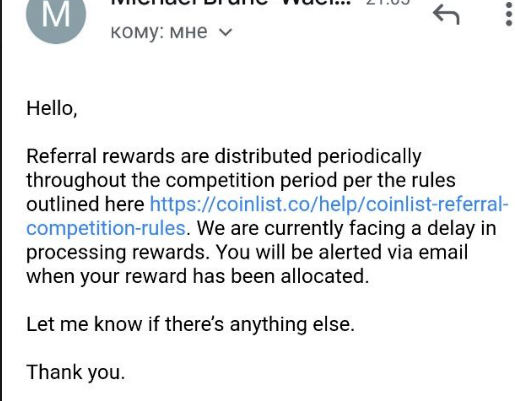
Task: Tap "when your reward has been allocated." line
Action: point(198,276)
